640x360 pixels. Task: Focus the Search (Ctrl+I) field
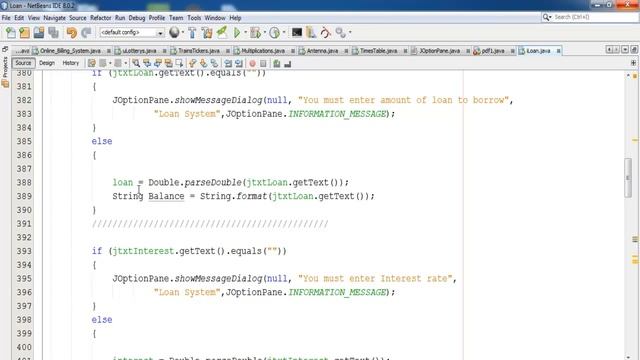[589, 17]
